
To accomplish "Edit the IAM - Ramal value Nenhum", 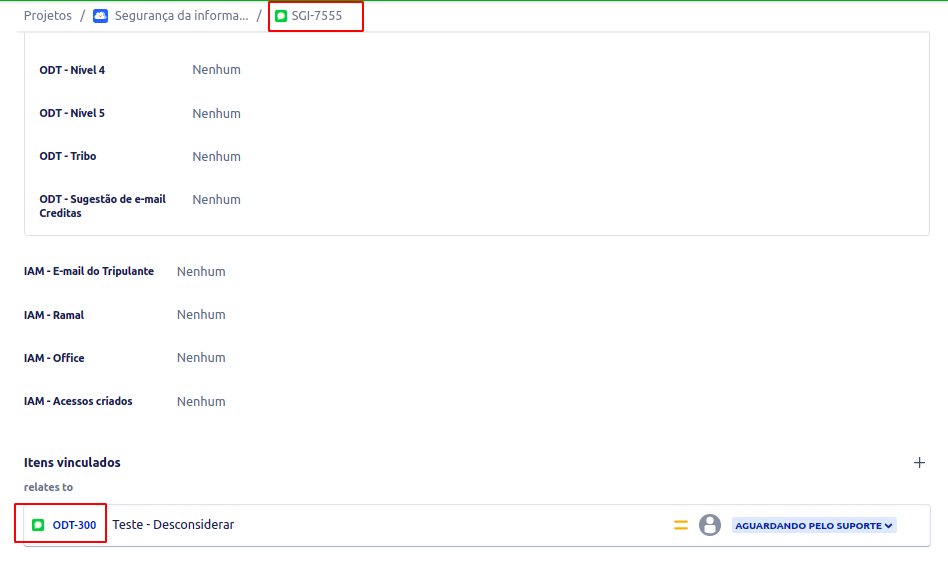I will tap(201, 314).
